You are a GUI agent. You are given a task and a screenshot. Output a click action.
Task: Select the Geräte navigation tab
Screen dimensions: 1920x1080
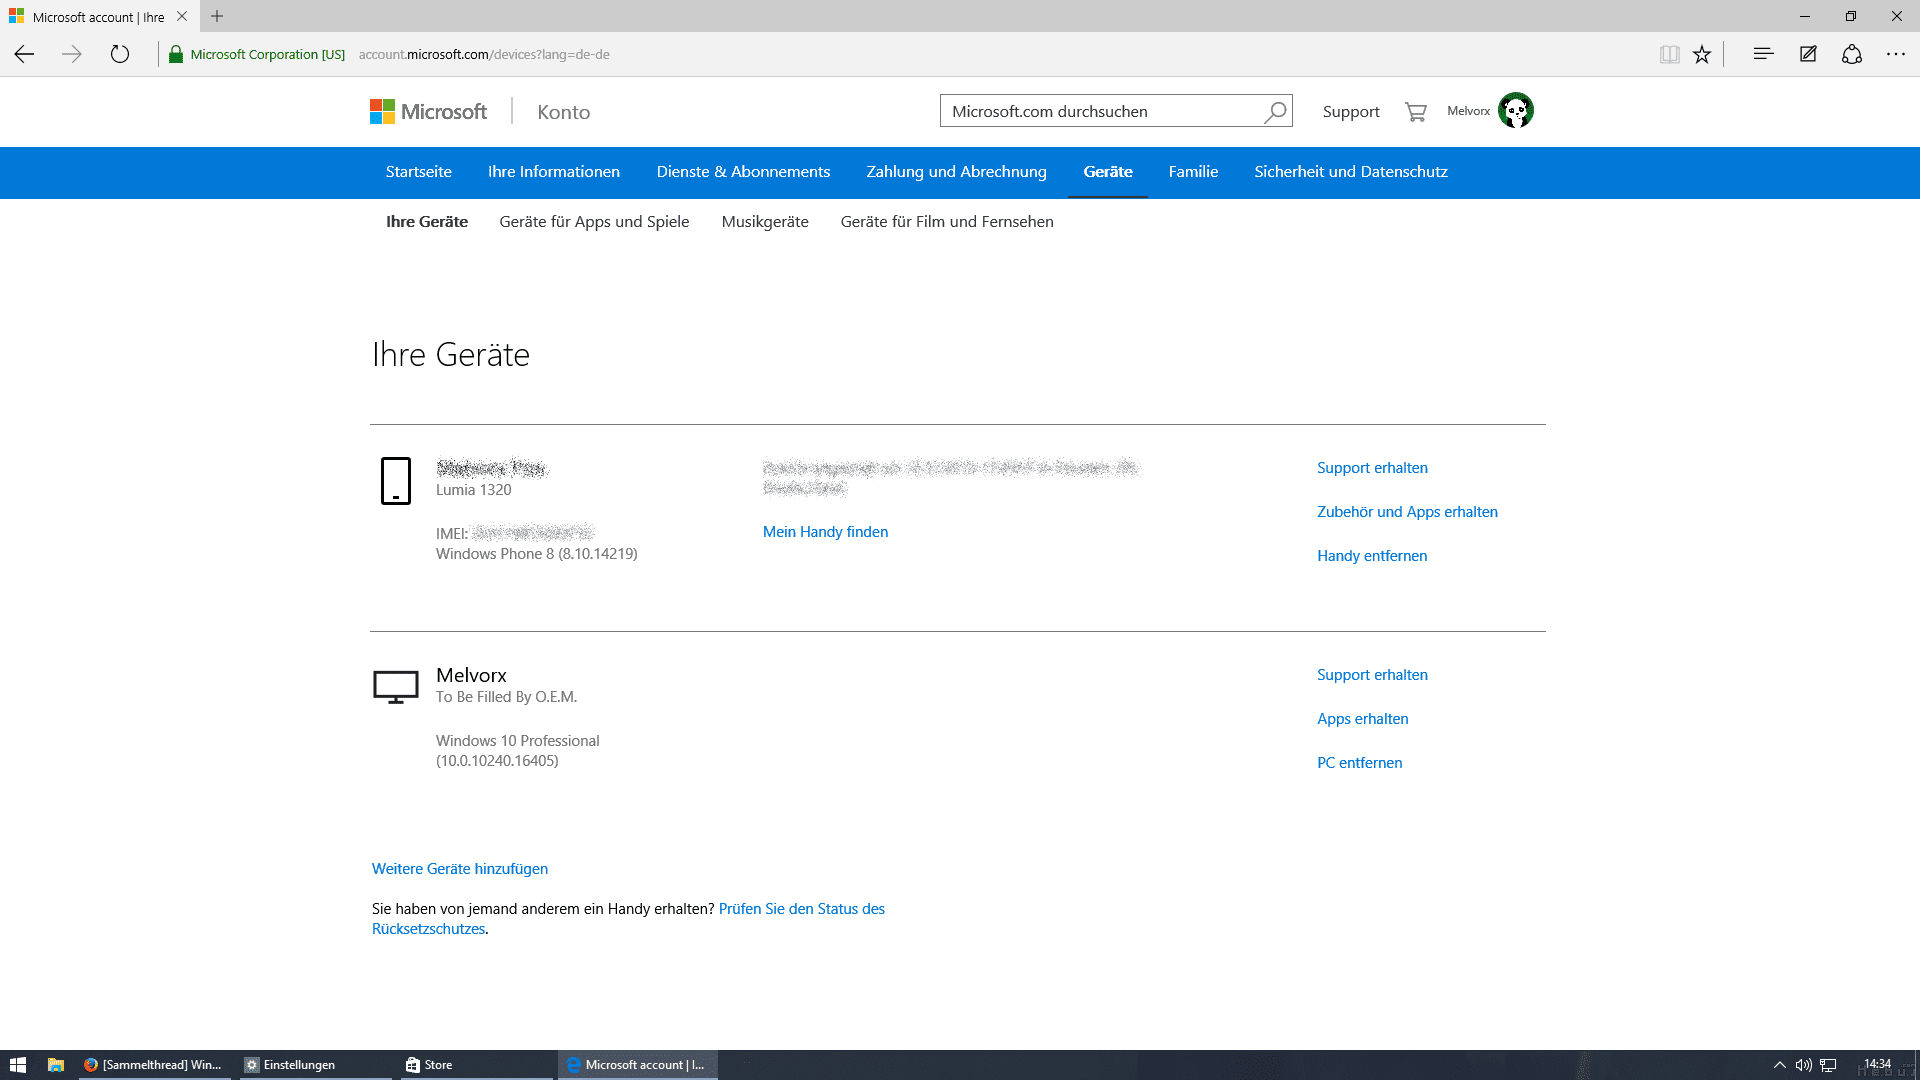tap(1108, 172)
